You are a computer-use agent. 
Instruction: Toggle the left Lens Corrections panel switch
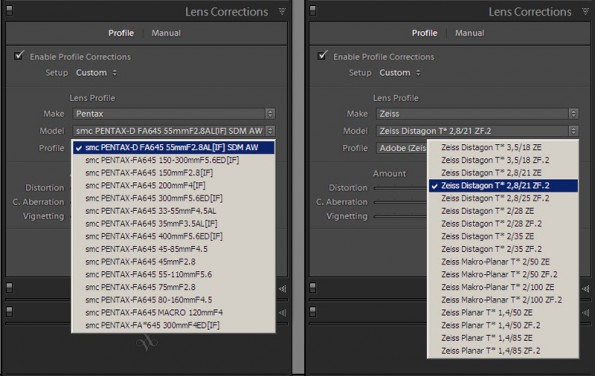(x=9, y=10)
